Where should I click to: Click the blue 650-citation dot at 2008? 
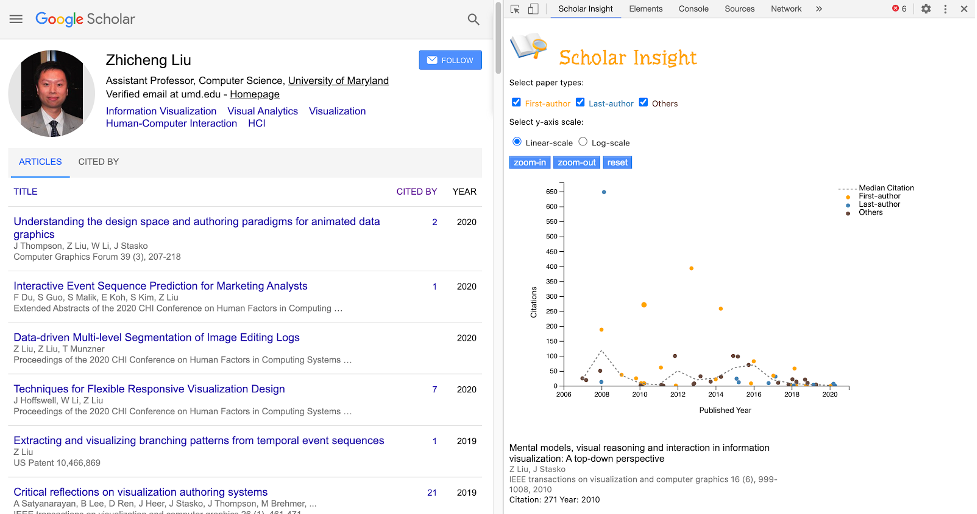tap(603, 192)
